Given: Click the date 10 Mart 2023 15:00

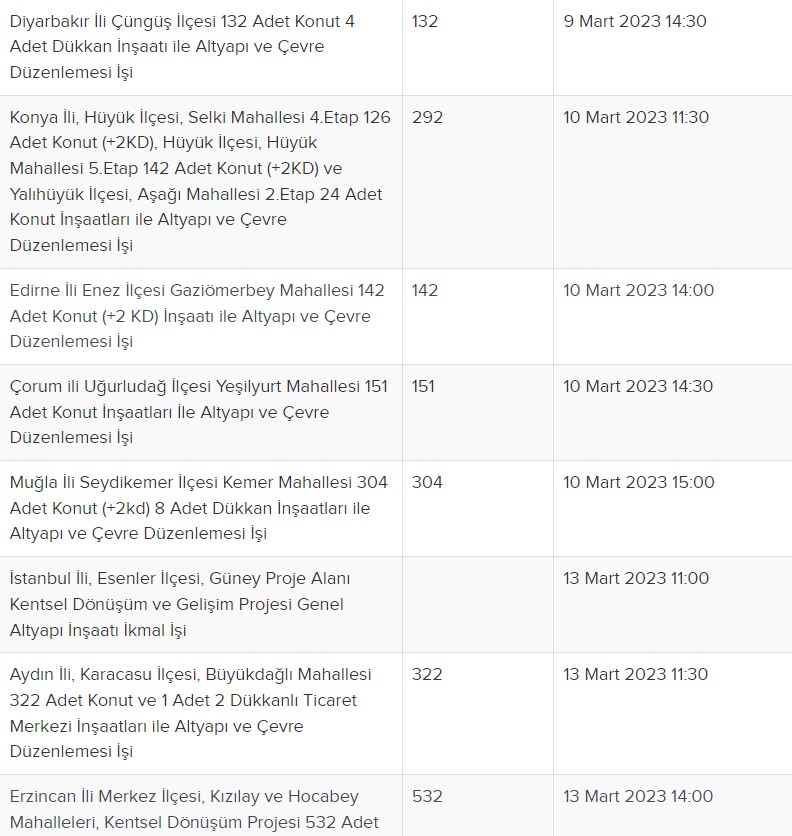Looking at the screenshot, I should tap(638, 483).
